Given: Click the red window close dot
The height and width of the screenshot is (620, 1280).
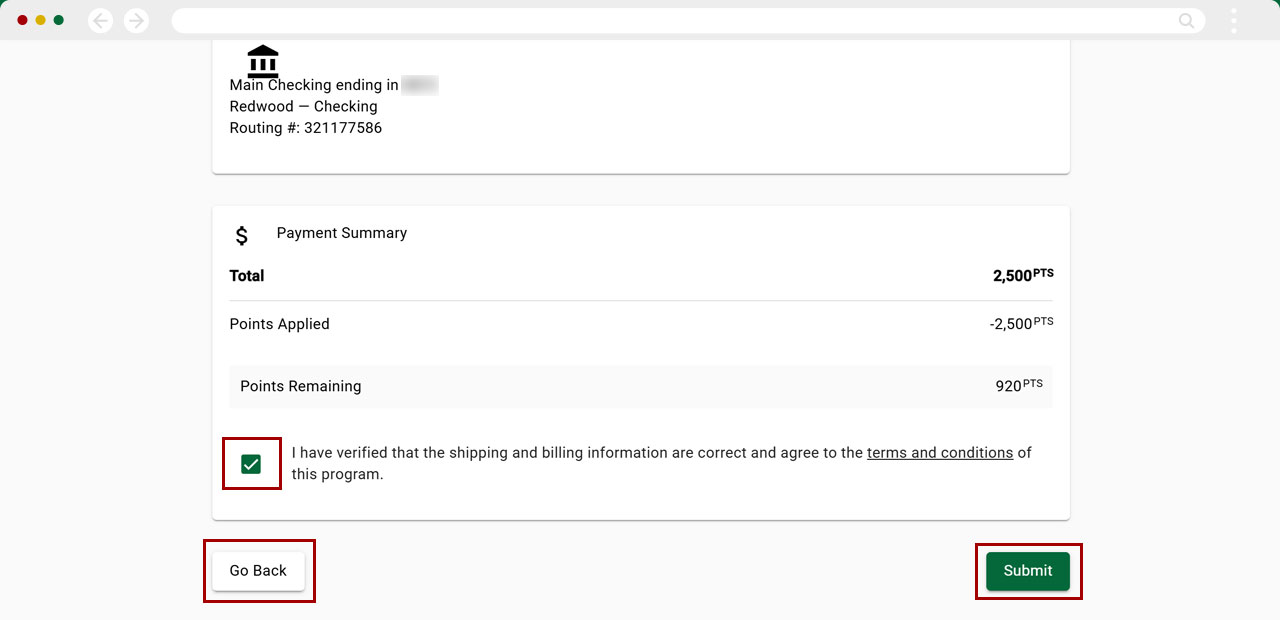Looking at the screenshot, I should [x=23, y=20].
